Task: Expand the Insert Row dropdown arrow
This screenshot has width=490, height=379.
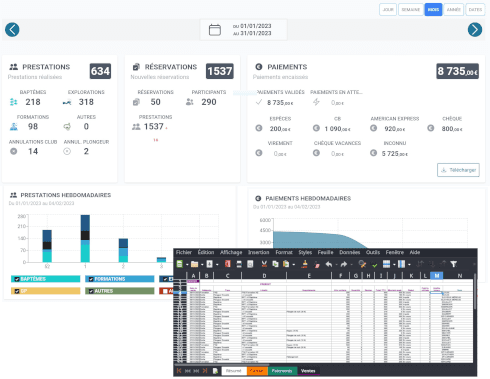Action: pos(394,265)
